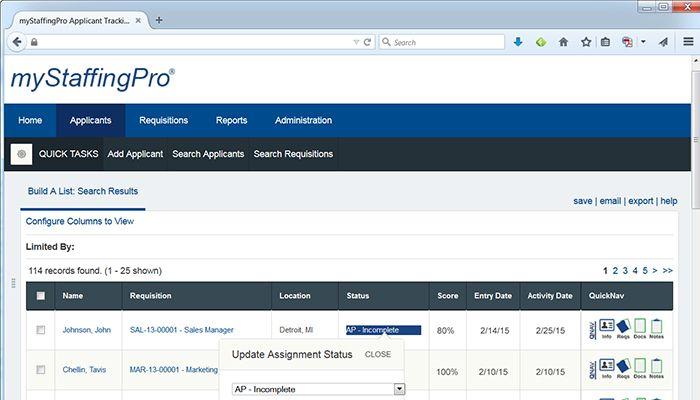The width and height of the screenshot is (700, 400).
Task: Click highlighted AP - Incomplete status cell
Action: [x=383, y=330]
